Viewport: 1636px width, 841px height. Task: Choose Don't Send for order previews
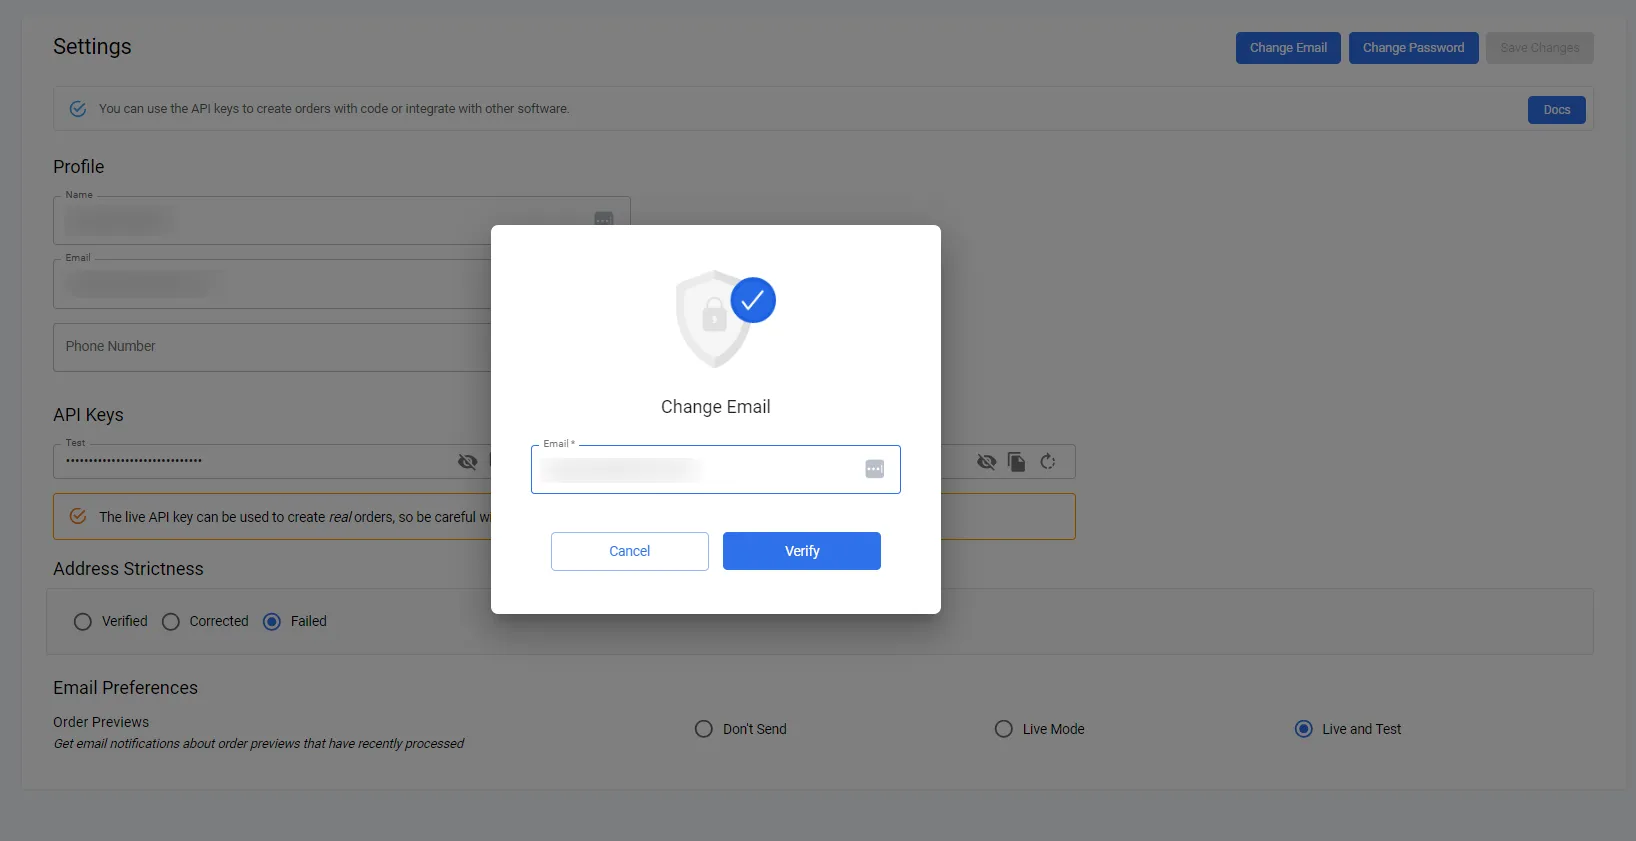tap(704, 729)
